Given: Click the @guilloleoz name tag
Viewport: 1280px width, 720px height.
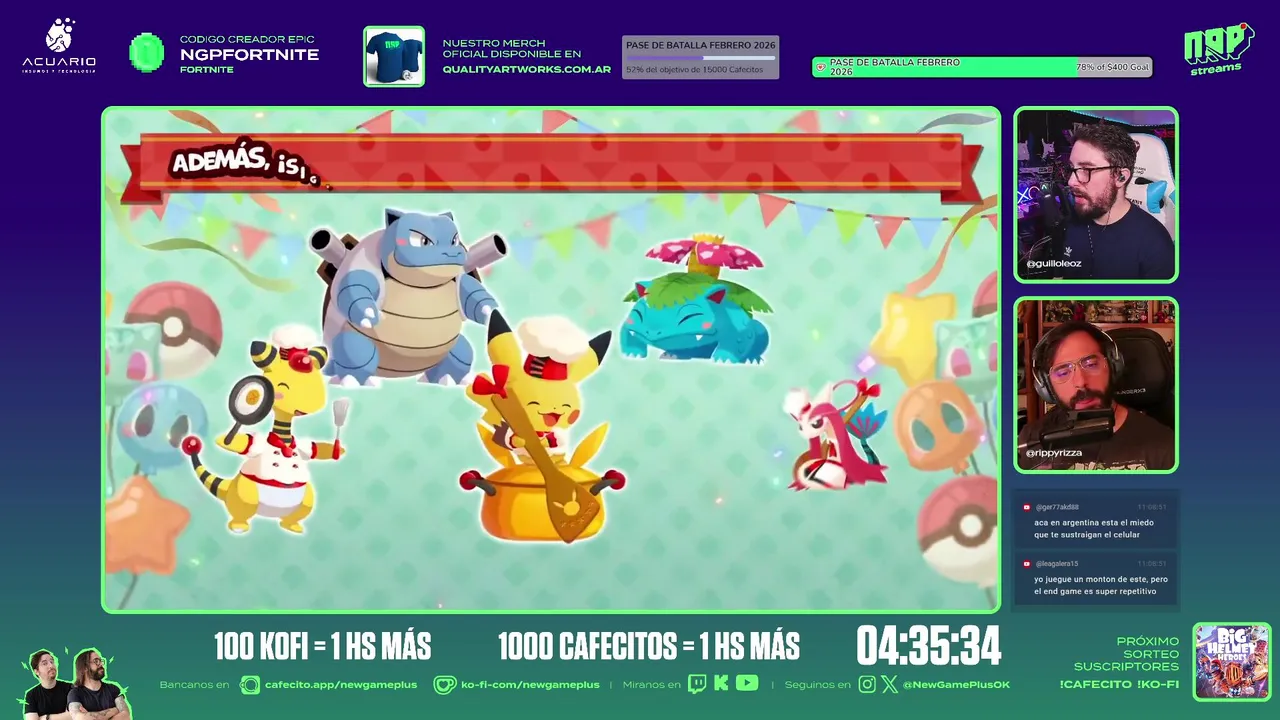Looking at the screenshot, I should point(1053,264).
